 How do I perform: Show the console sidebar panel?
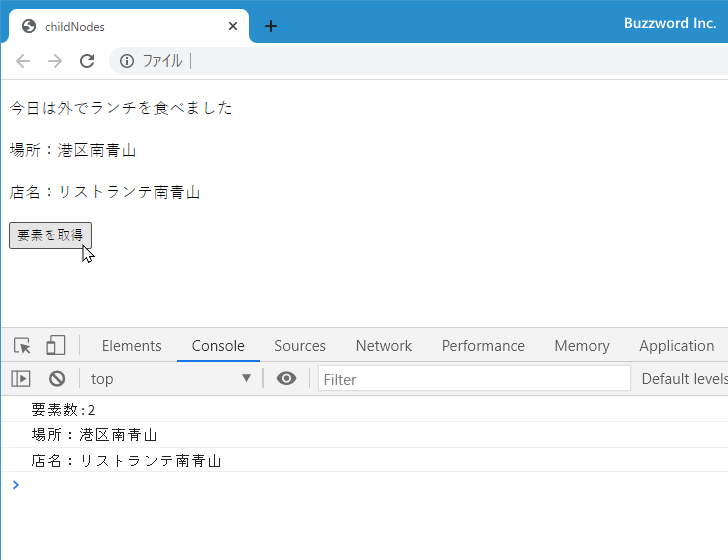(21, 379)
